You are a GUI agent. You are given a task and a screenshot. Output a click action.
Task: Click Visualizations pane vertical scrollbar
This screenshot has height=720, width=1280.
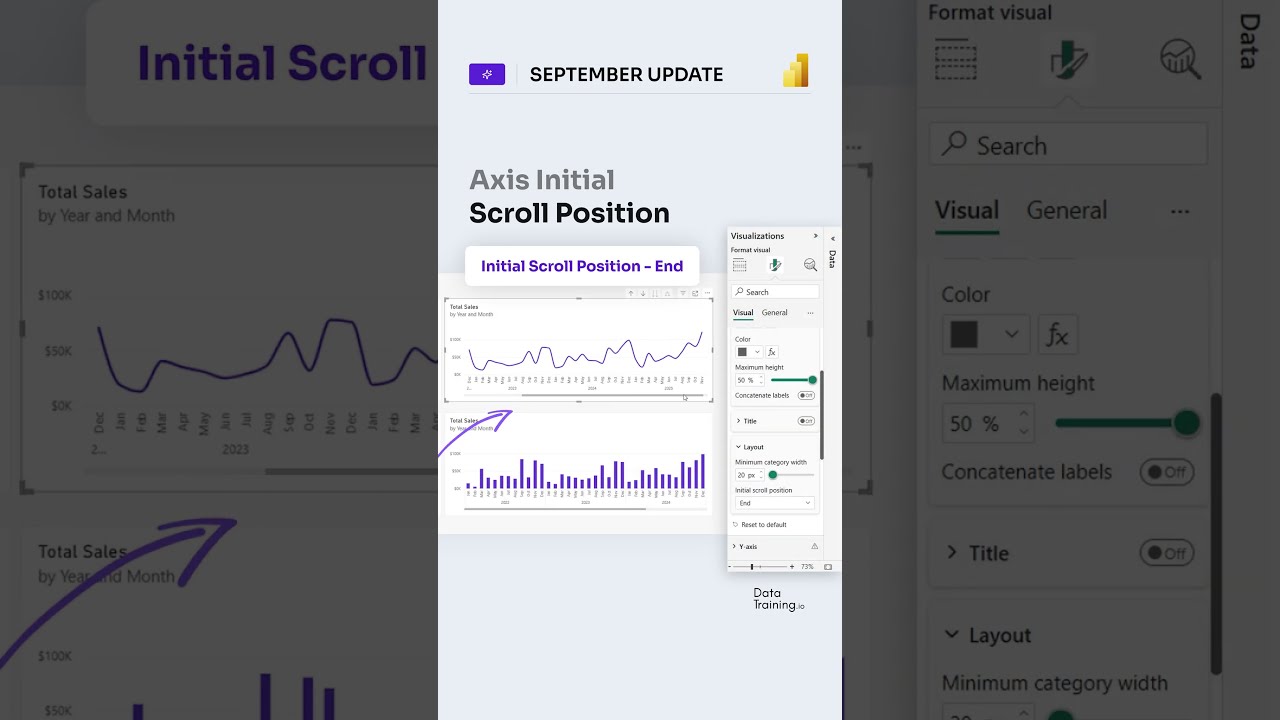point(822,415)
